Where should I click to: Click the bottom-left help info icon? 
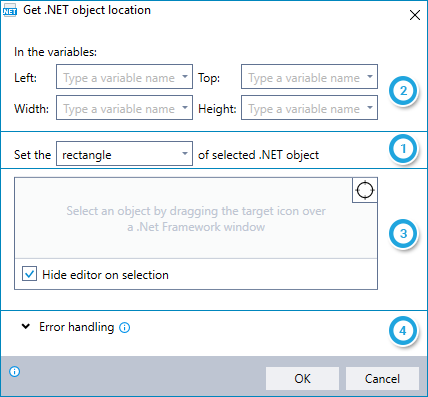click(x=15, y=371)
